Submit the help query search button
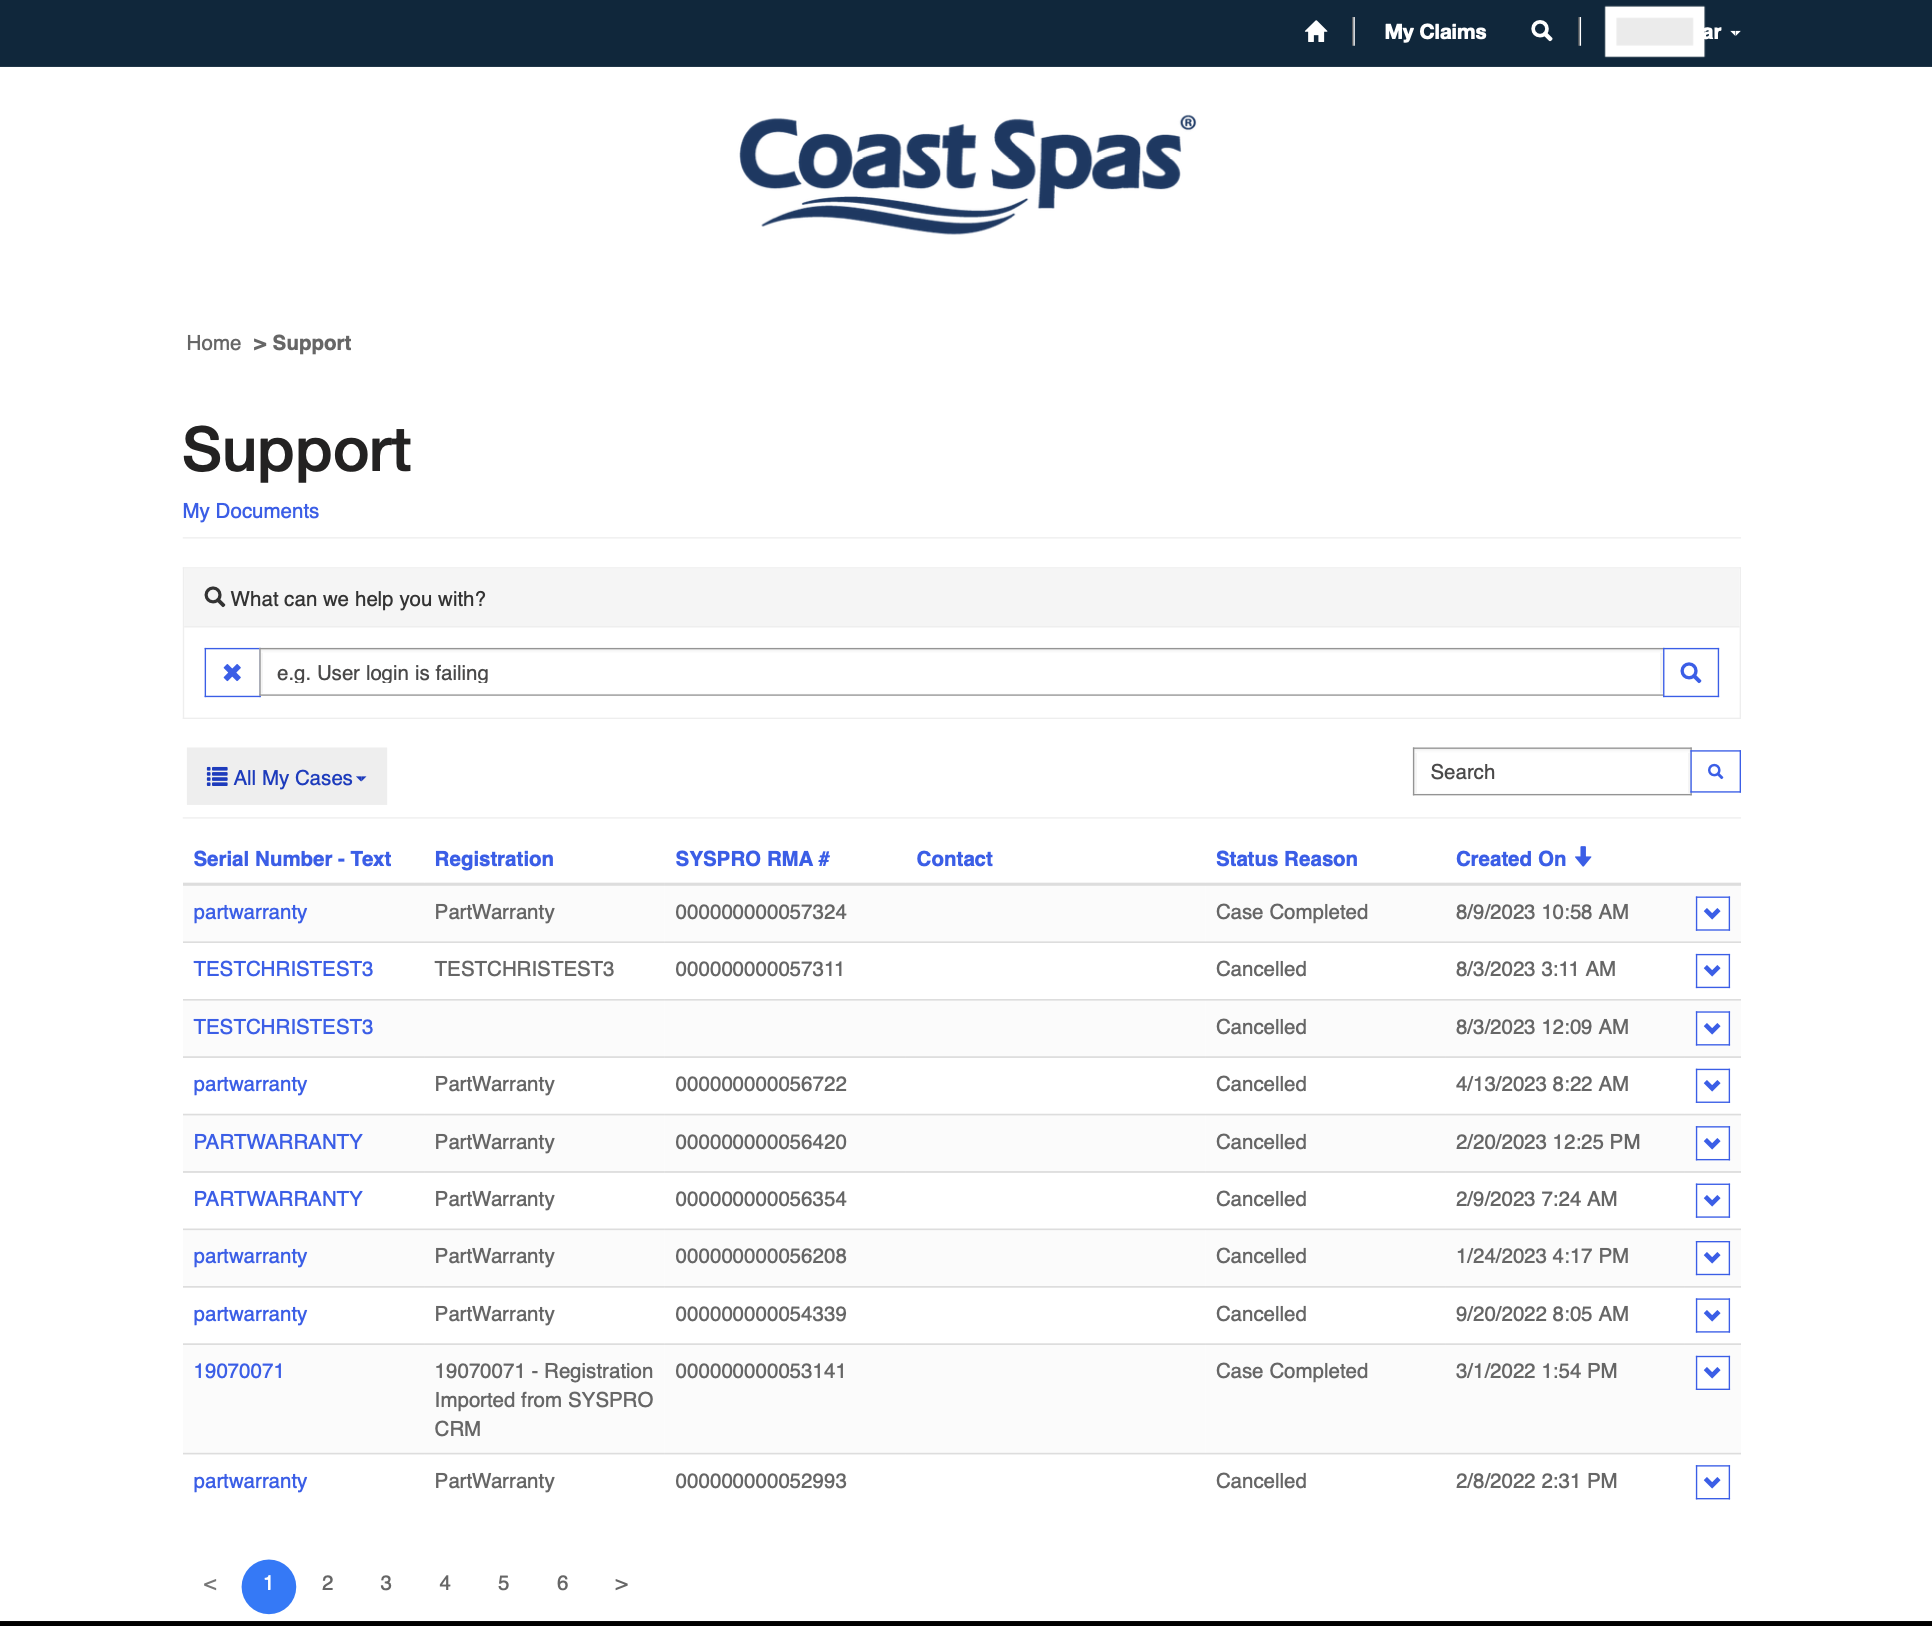Image resolution: width=1932 pixels, height=1626 pixels. [1691, 673]
